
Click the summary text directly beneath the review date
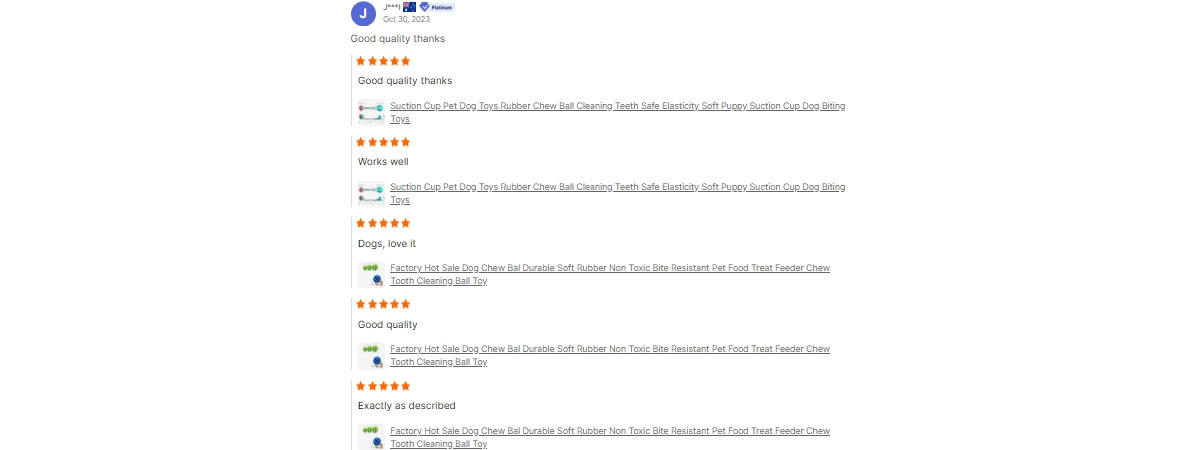[x=398, y=39]
